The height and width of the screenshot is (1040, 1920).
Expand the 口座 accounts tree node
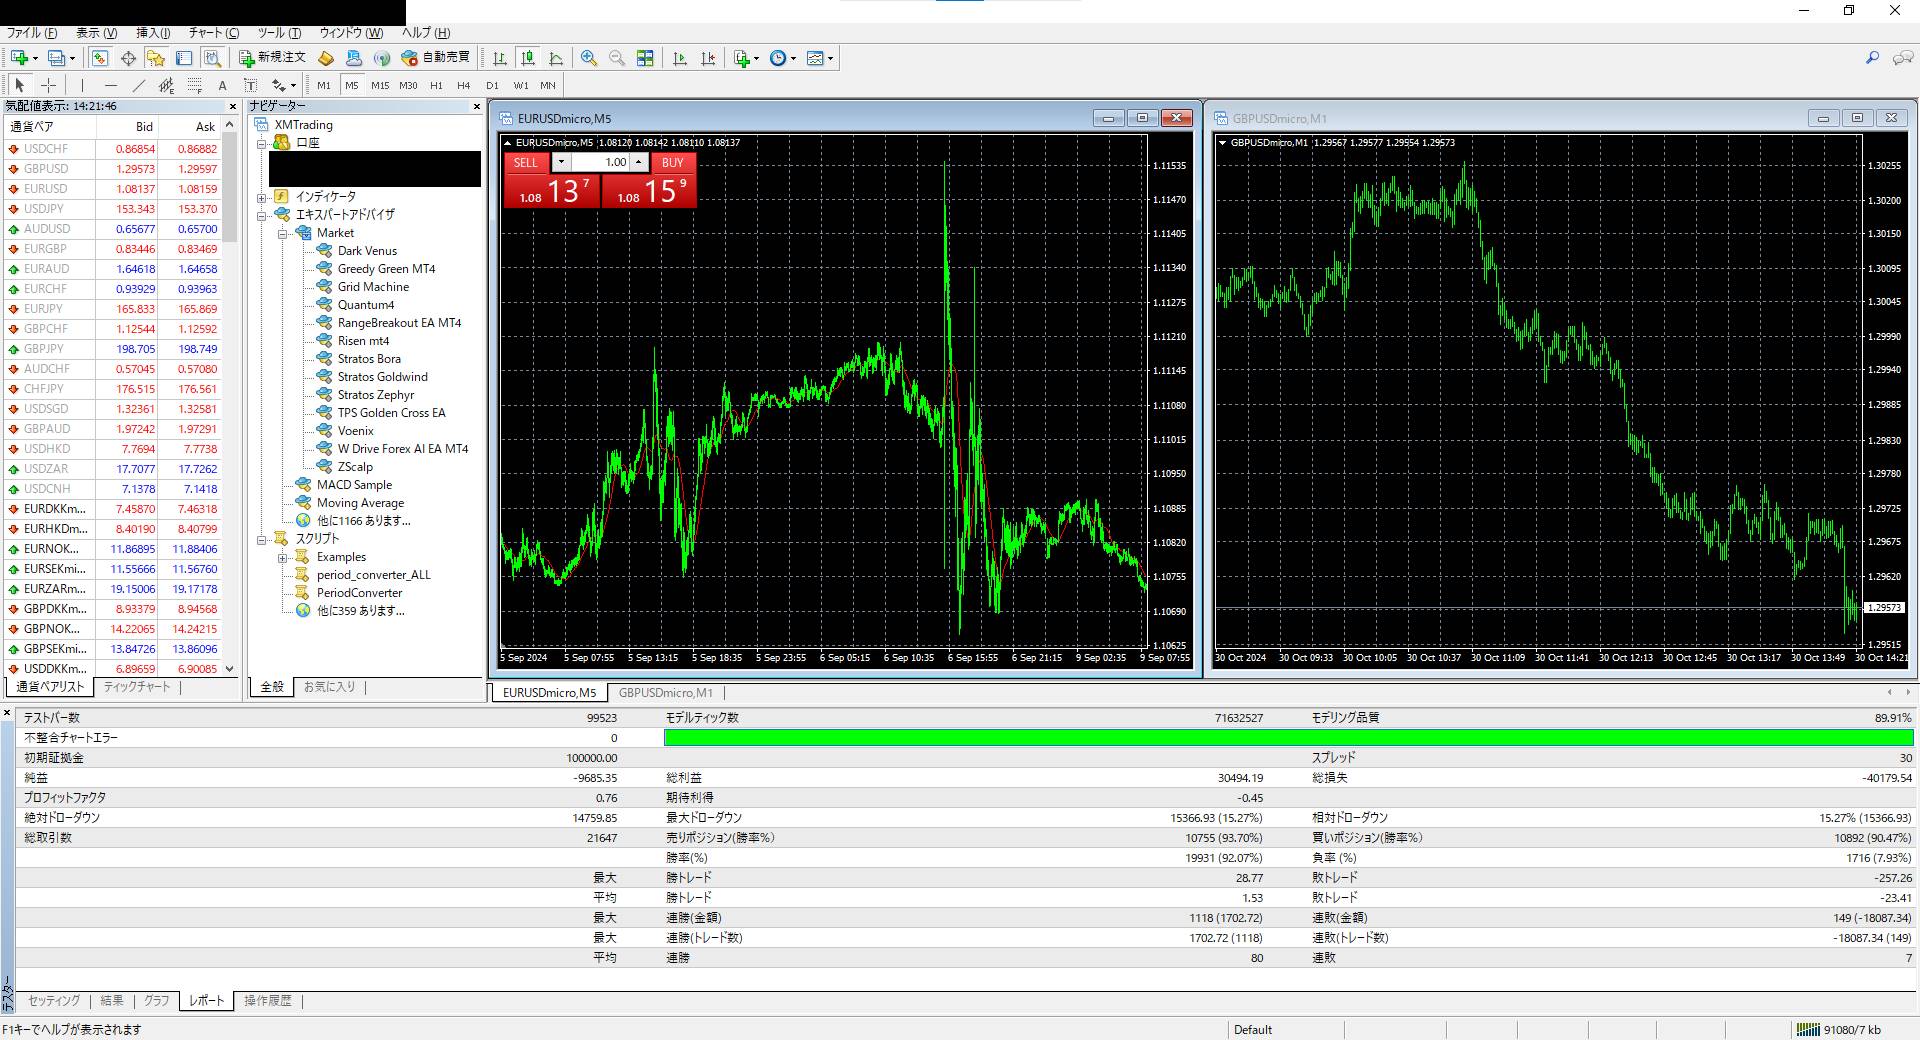point(262,143)
